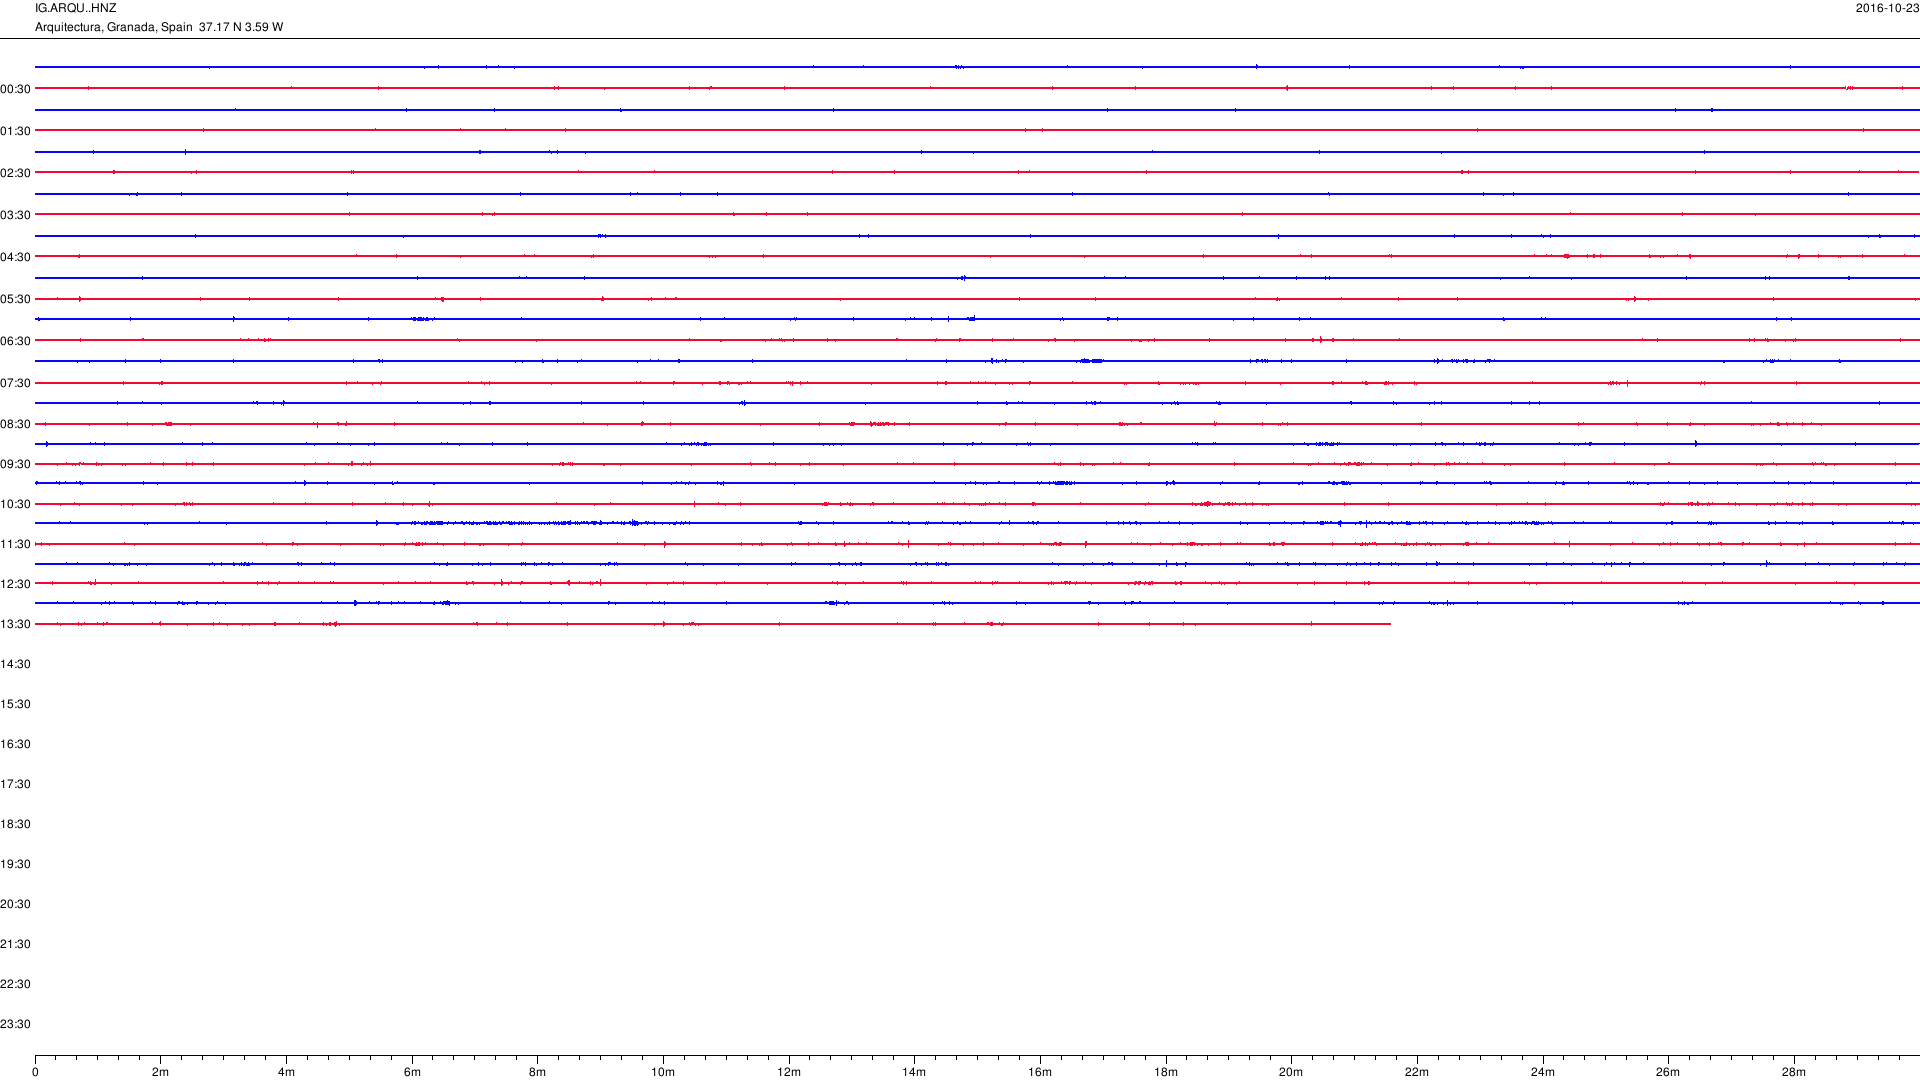The width and height of the screenshot is (1920, 1080).
Task: Select the 09:30 time row label
Action: pos(15,464)
